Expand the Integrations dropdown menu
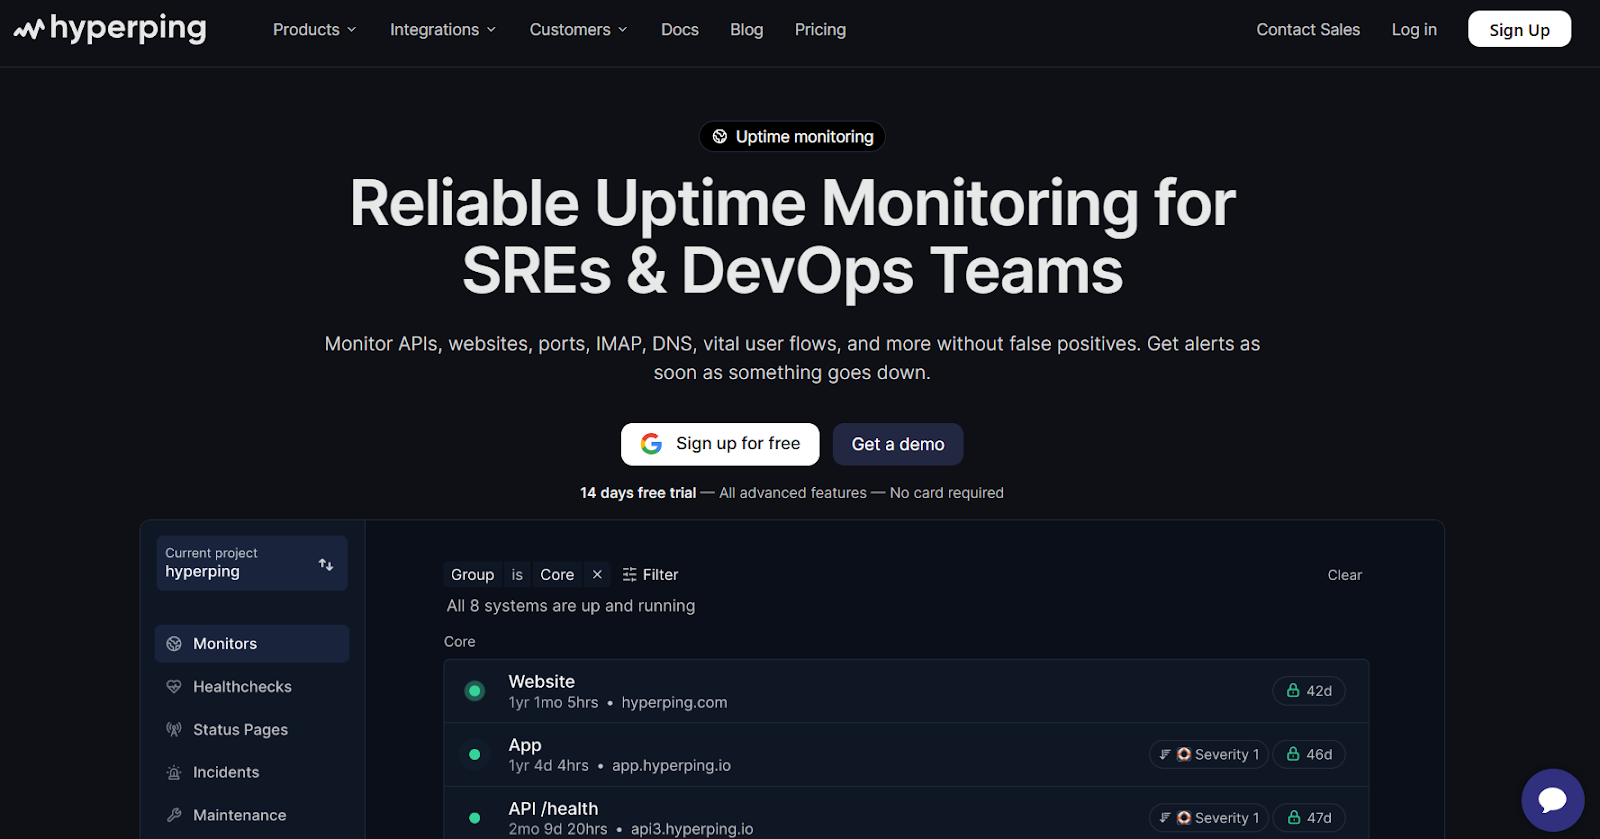The image size is (1600, 839). coord(442,30)
